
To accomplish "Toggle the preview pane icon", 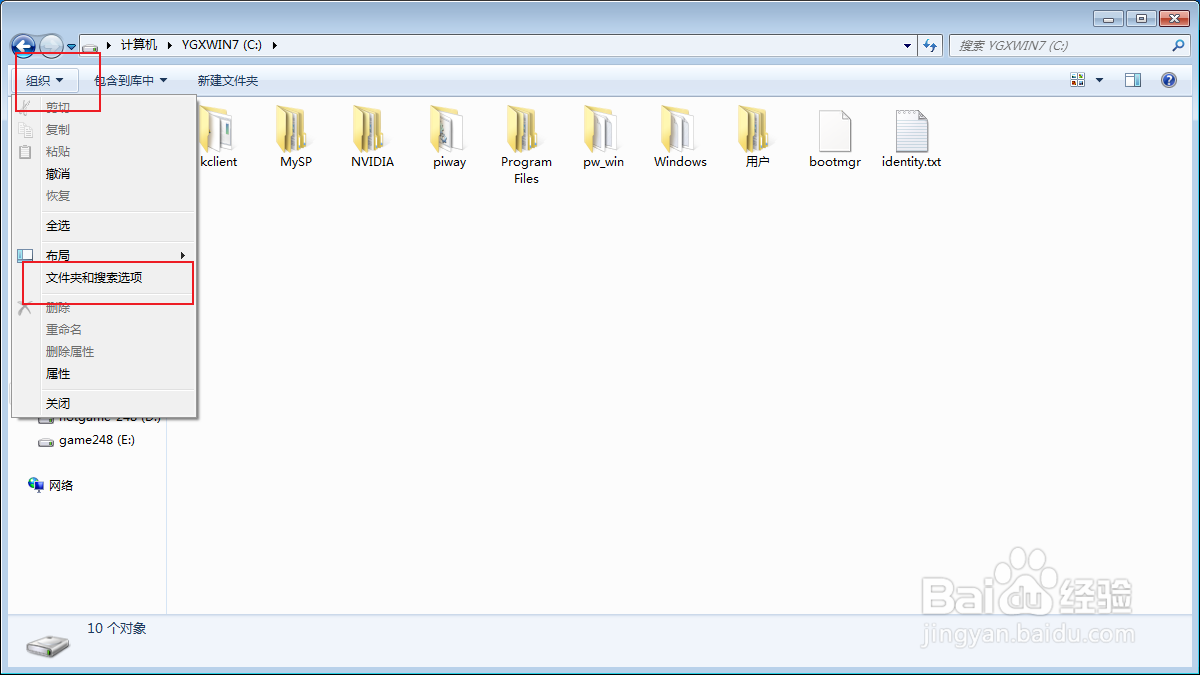I will coord(1133,80).
